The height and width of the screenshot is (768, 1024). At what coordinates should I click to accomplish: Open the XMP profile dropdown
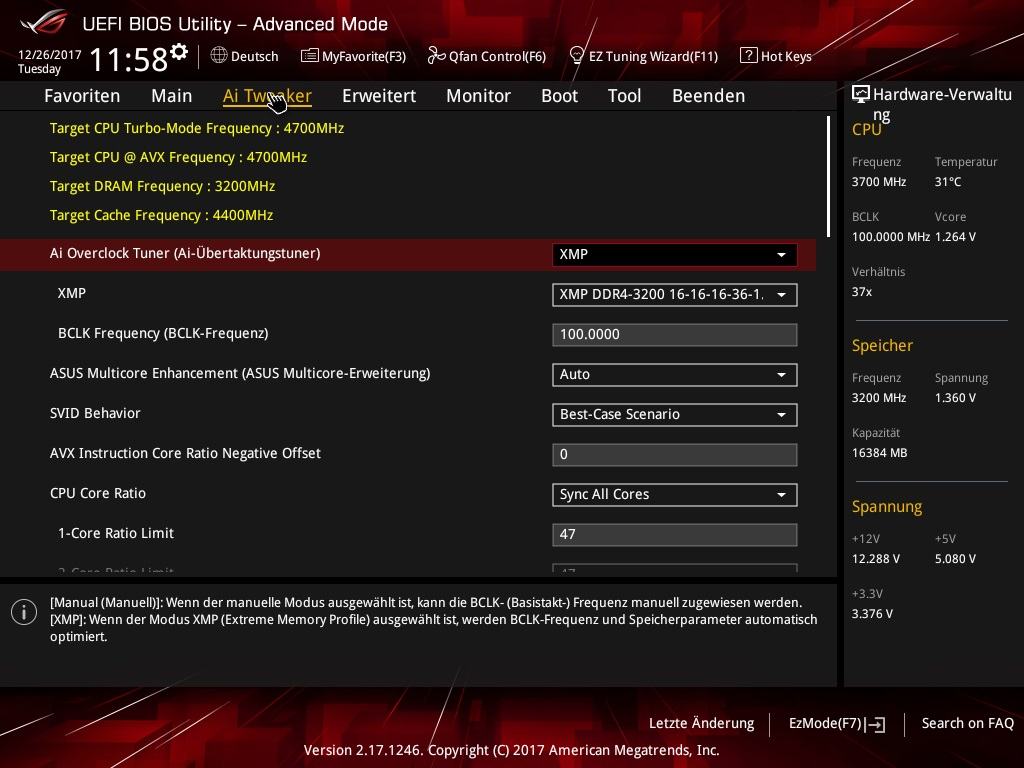pyautogui.click(x=675, y=295)
